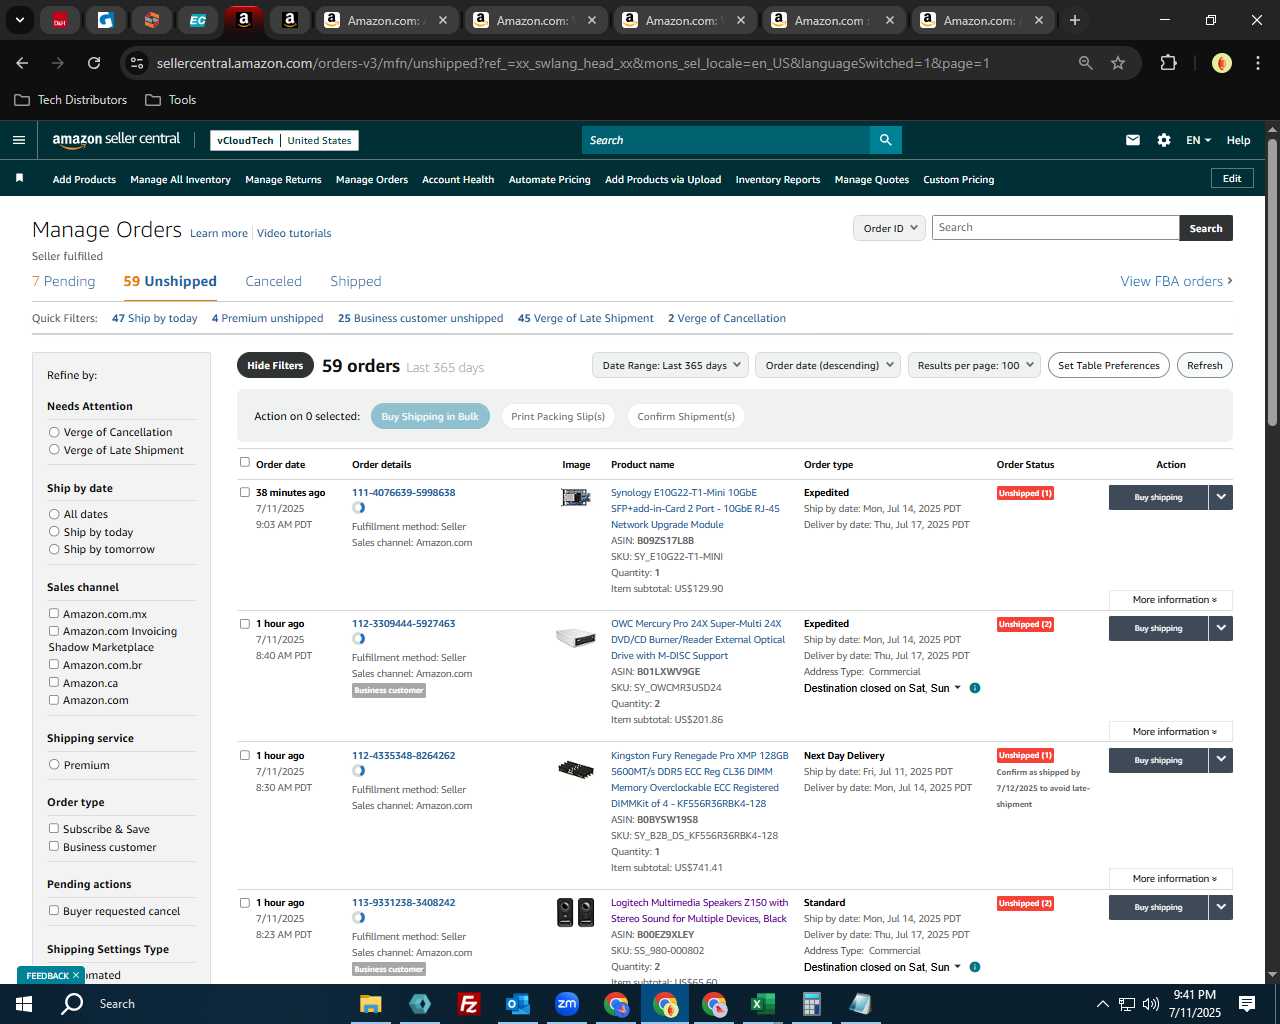Open Calculator from the taskbar
The height and width of the screenshot is (1024, 1280).
click(x=811, y=1004)
